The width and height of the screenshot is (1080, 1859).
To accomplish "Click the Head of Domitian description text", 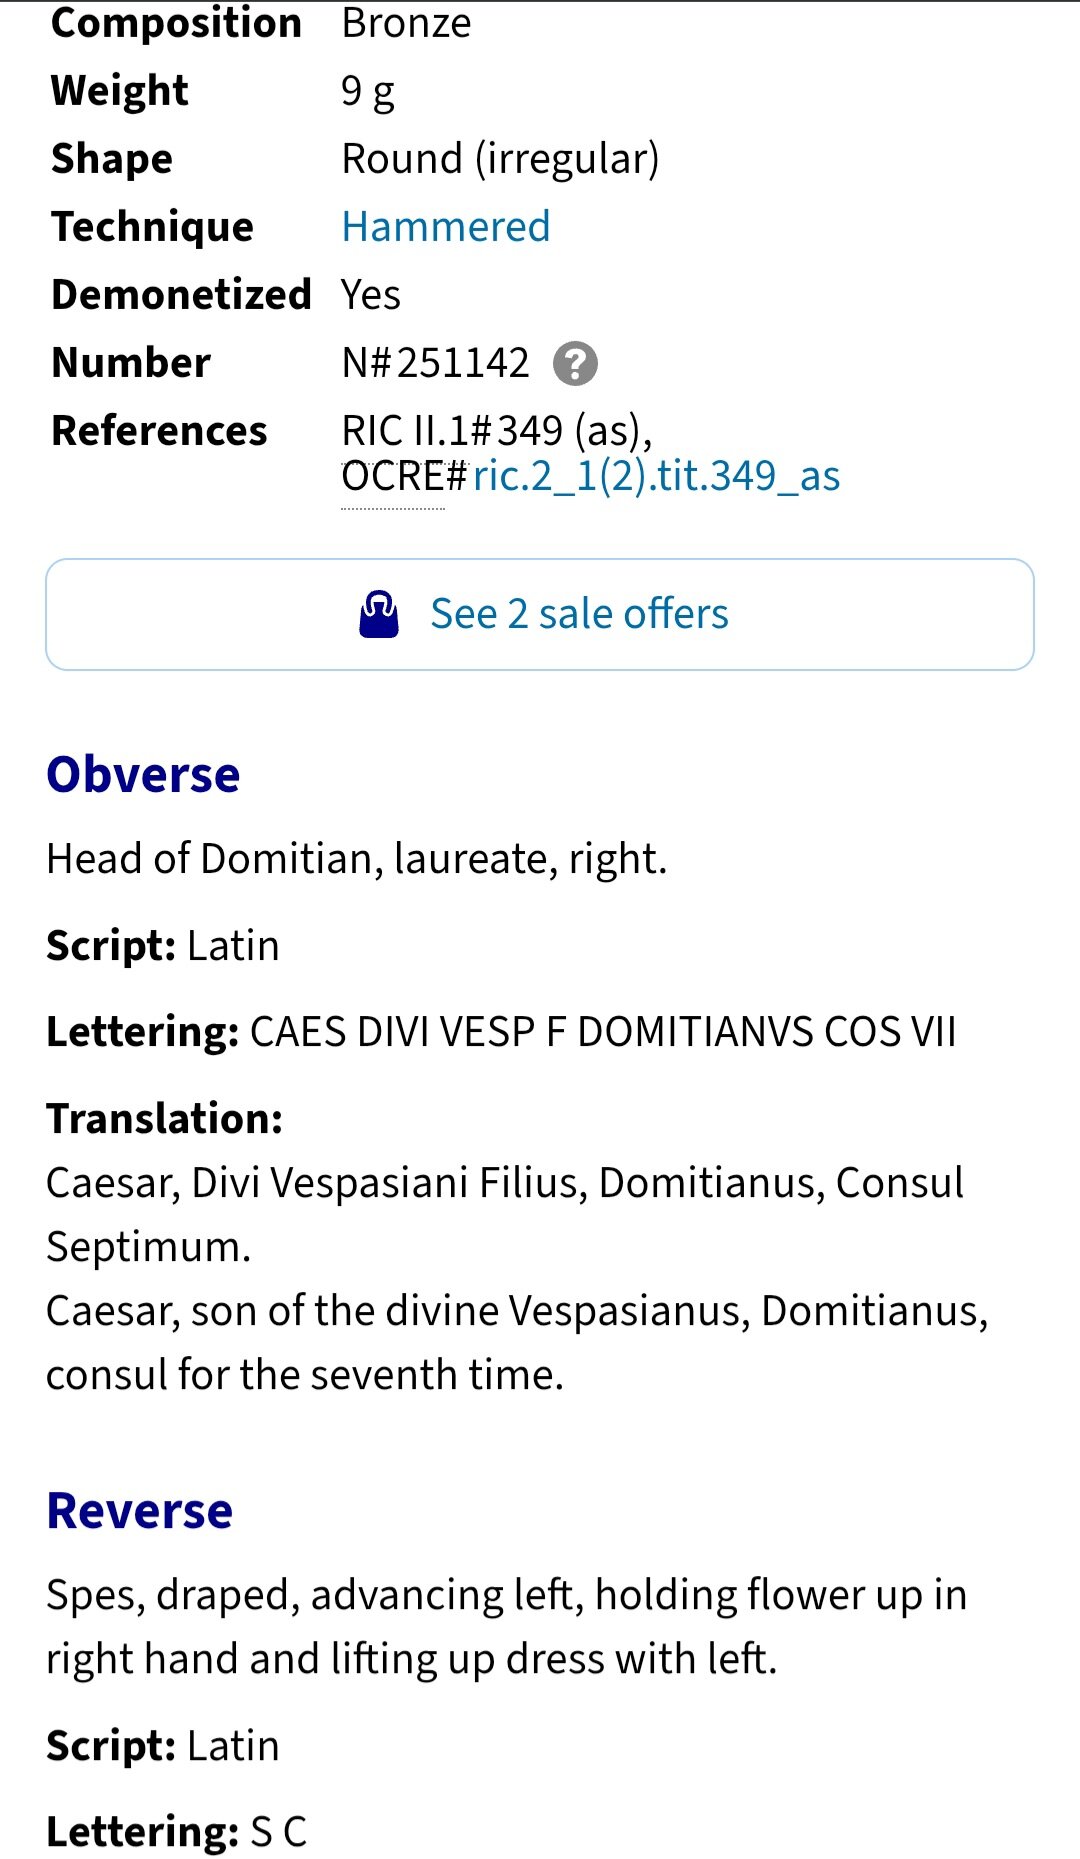I will tap(357, 859).
